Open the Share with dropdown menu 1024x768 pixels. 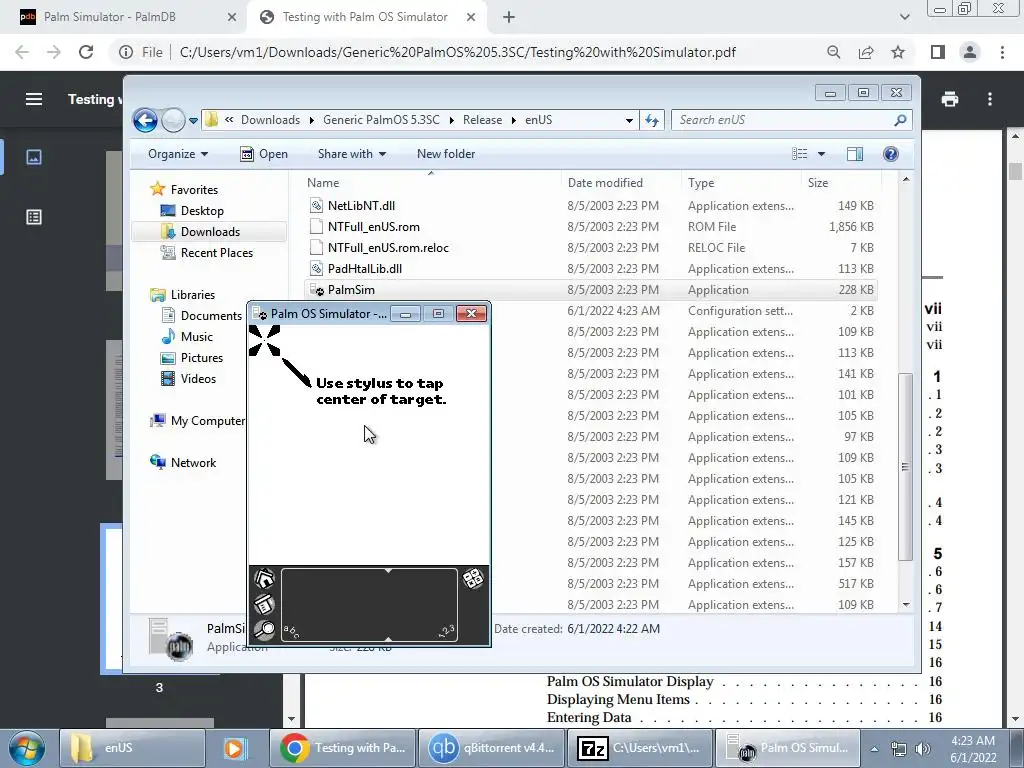351,154
